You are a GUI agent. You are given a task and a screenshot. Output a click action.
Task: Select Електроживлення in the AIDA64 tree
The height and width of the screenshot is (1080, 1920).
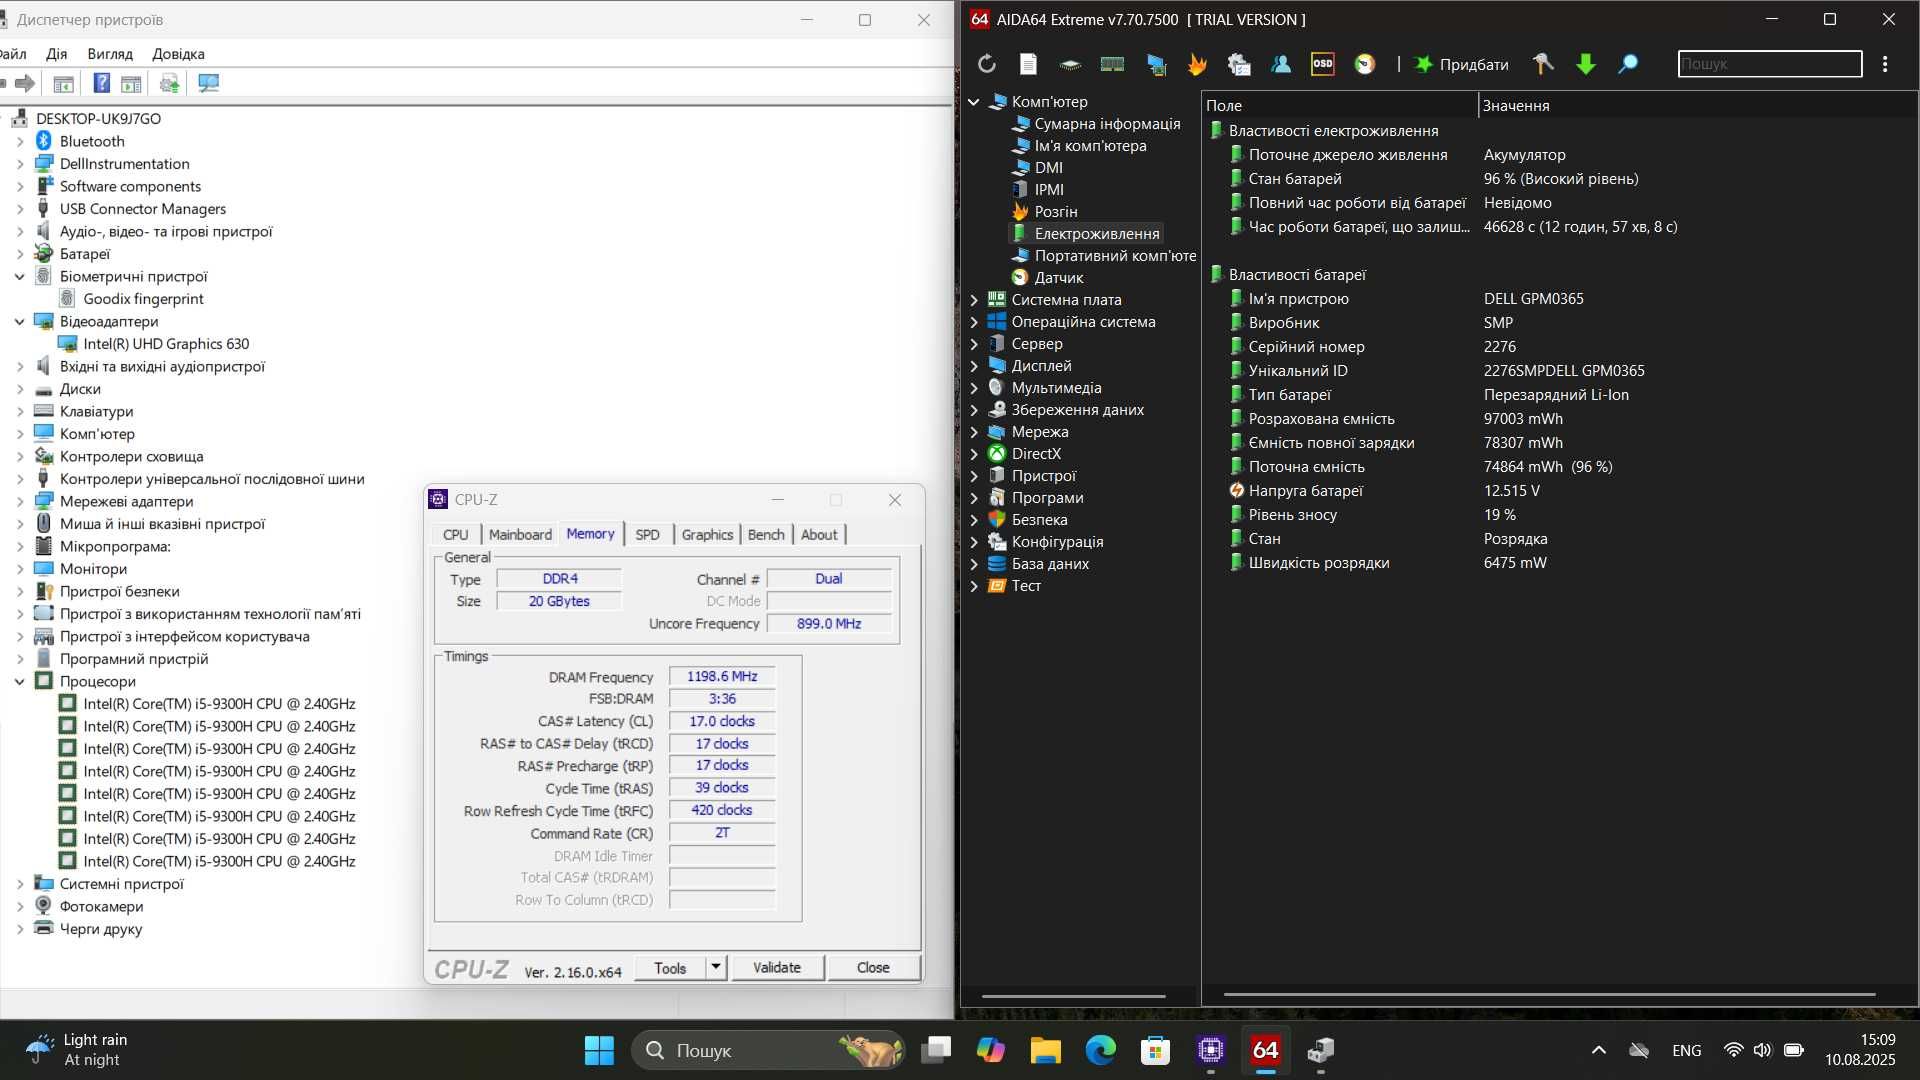tap(1097, 234)
